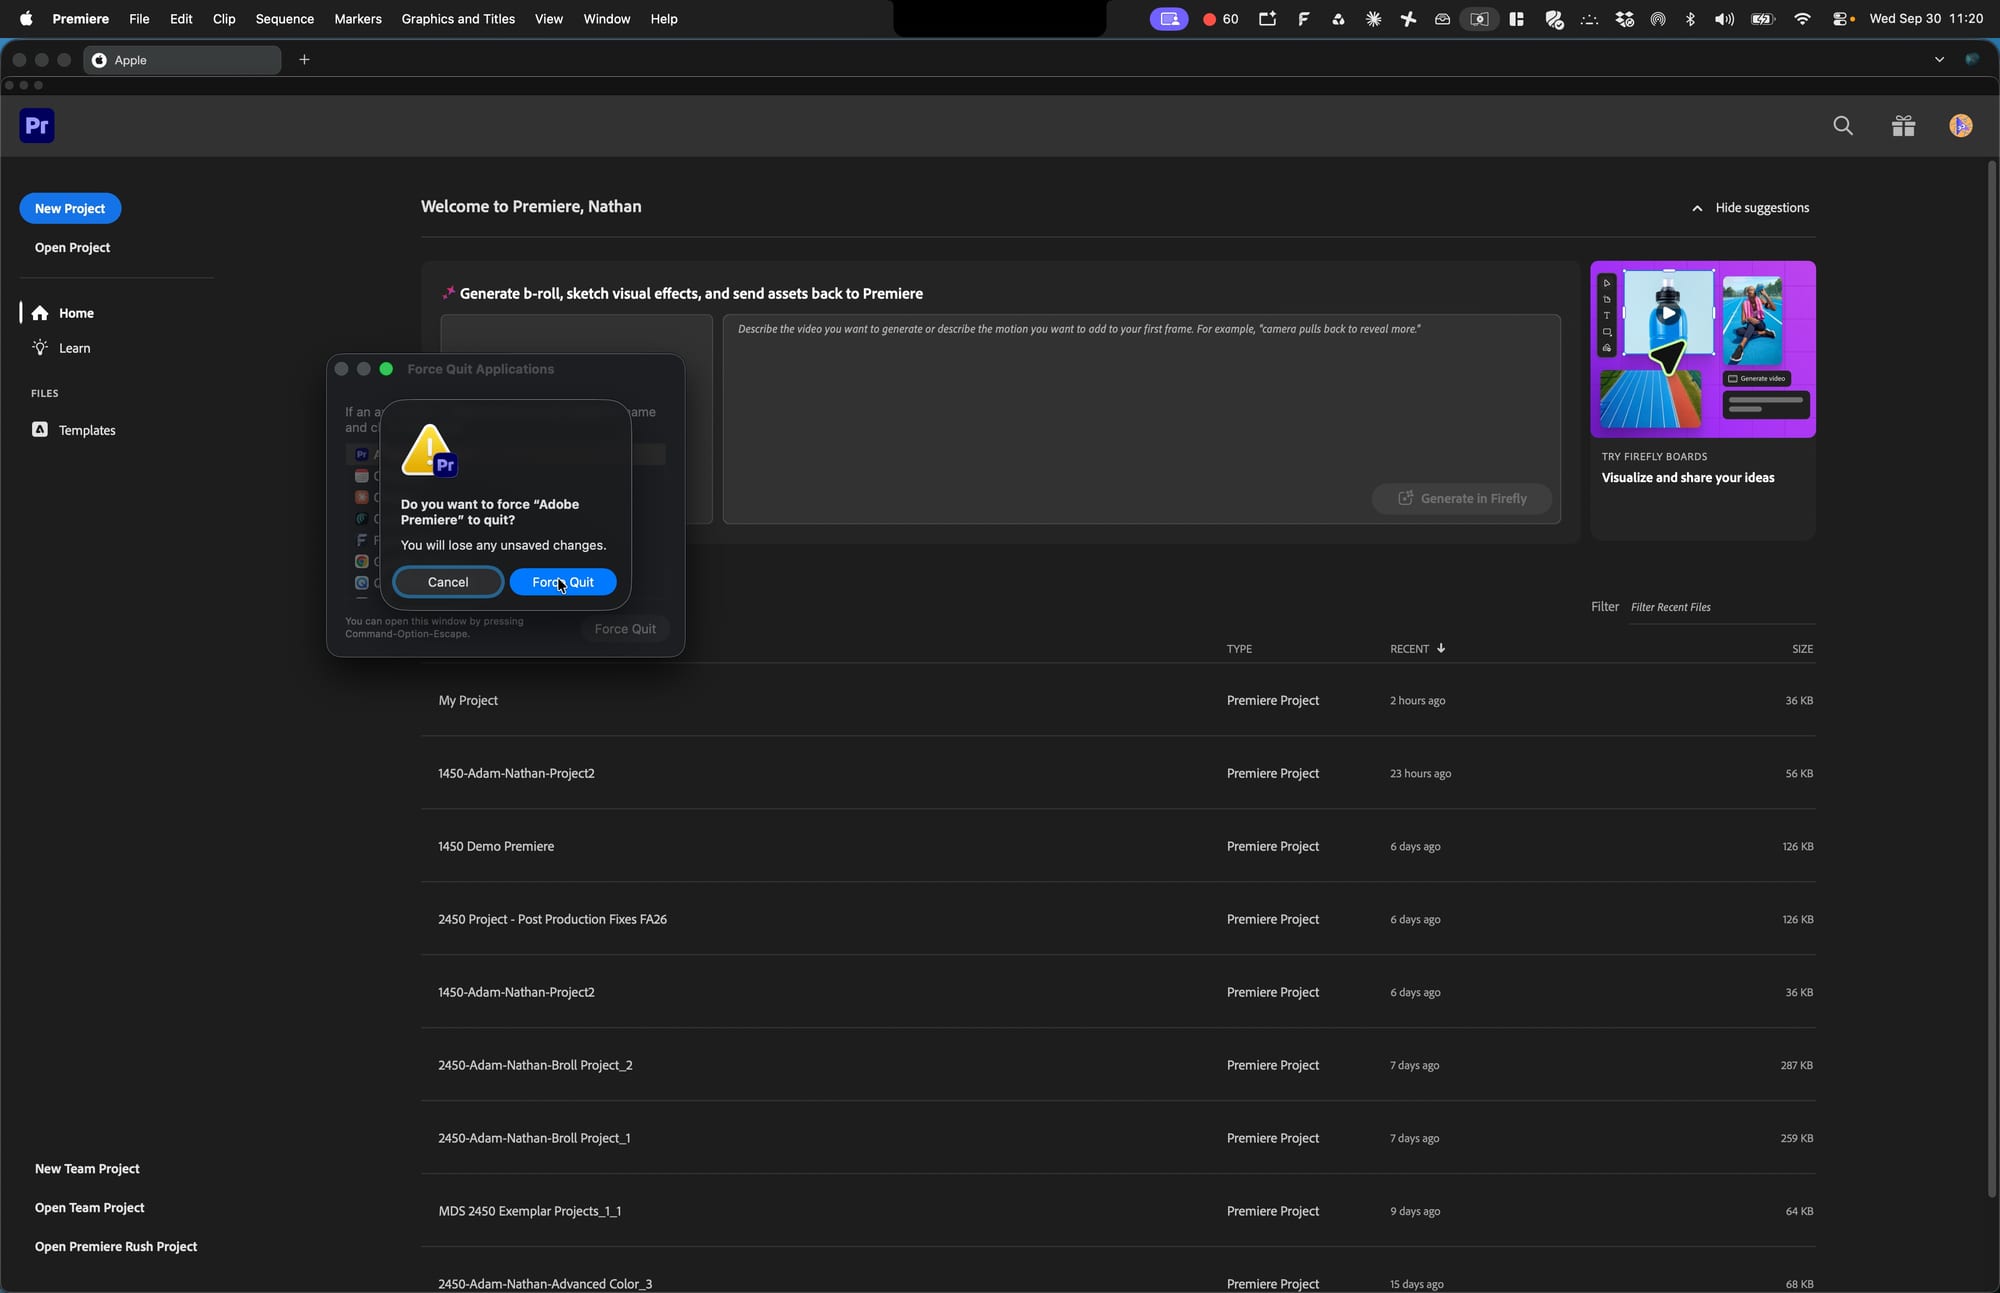The image size is (2000, 1293).
Task: Collapse suggestions with Hide suggestions chevron
Action: [x=1697, y=208]
